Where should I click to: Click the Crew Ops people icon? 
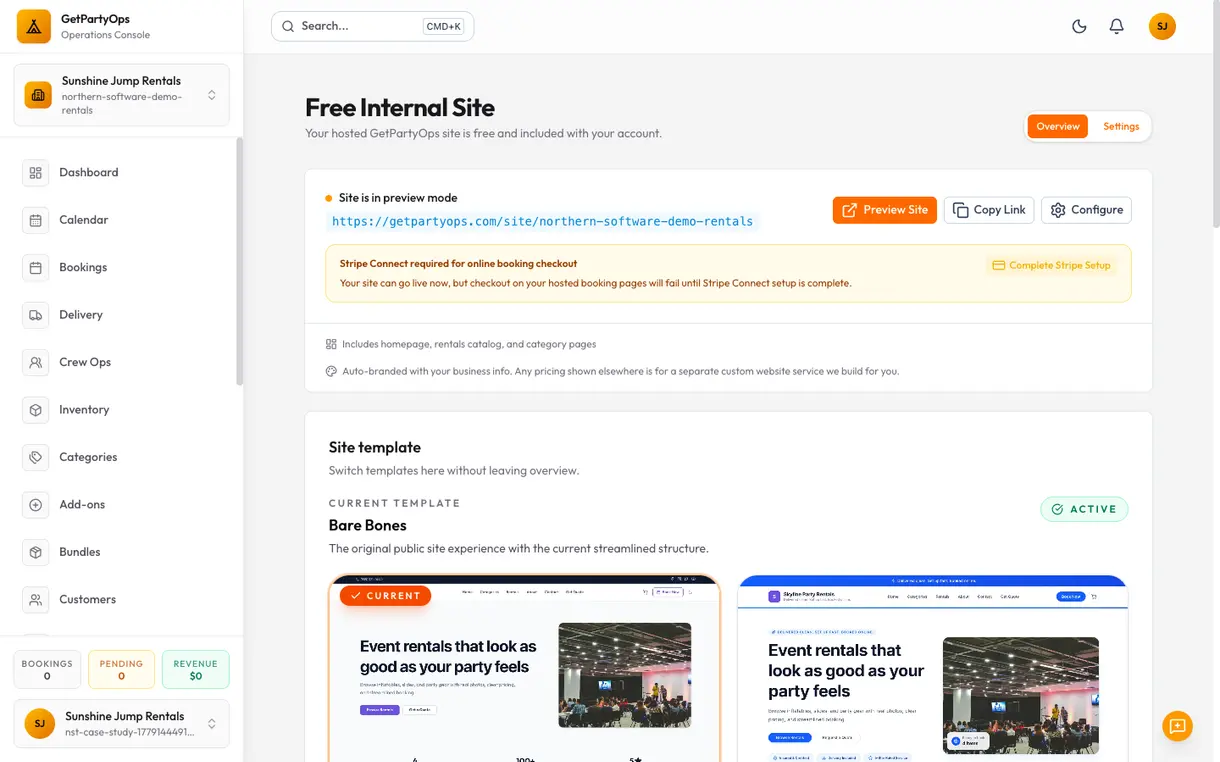point(36,363)
